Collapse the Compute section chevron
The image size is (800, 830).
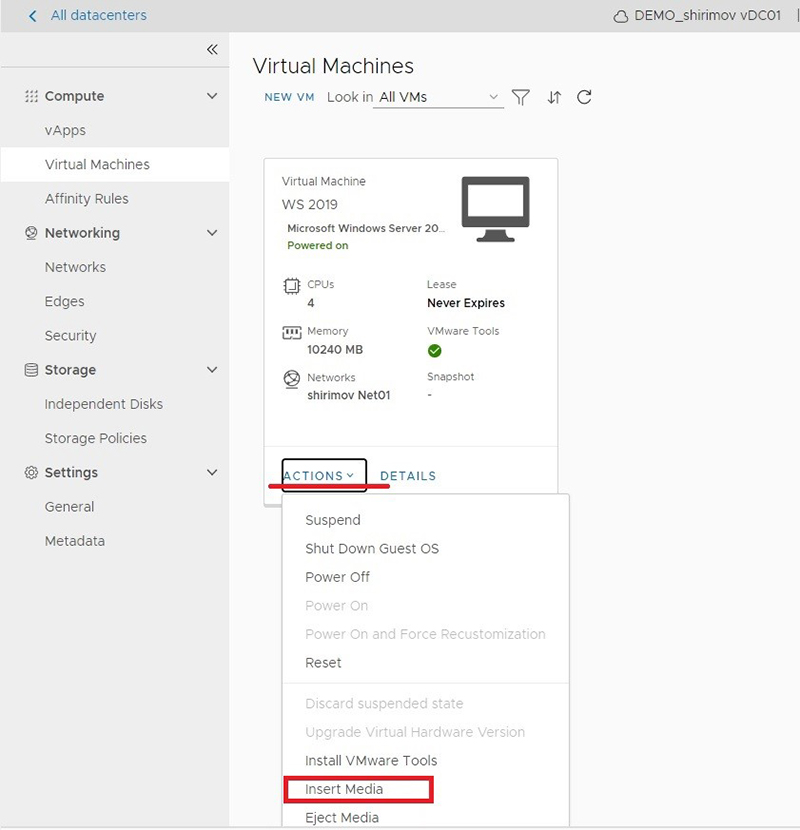point(212,96)
